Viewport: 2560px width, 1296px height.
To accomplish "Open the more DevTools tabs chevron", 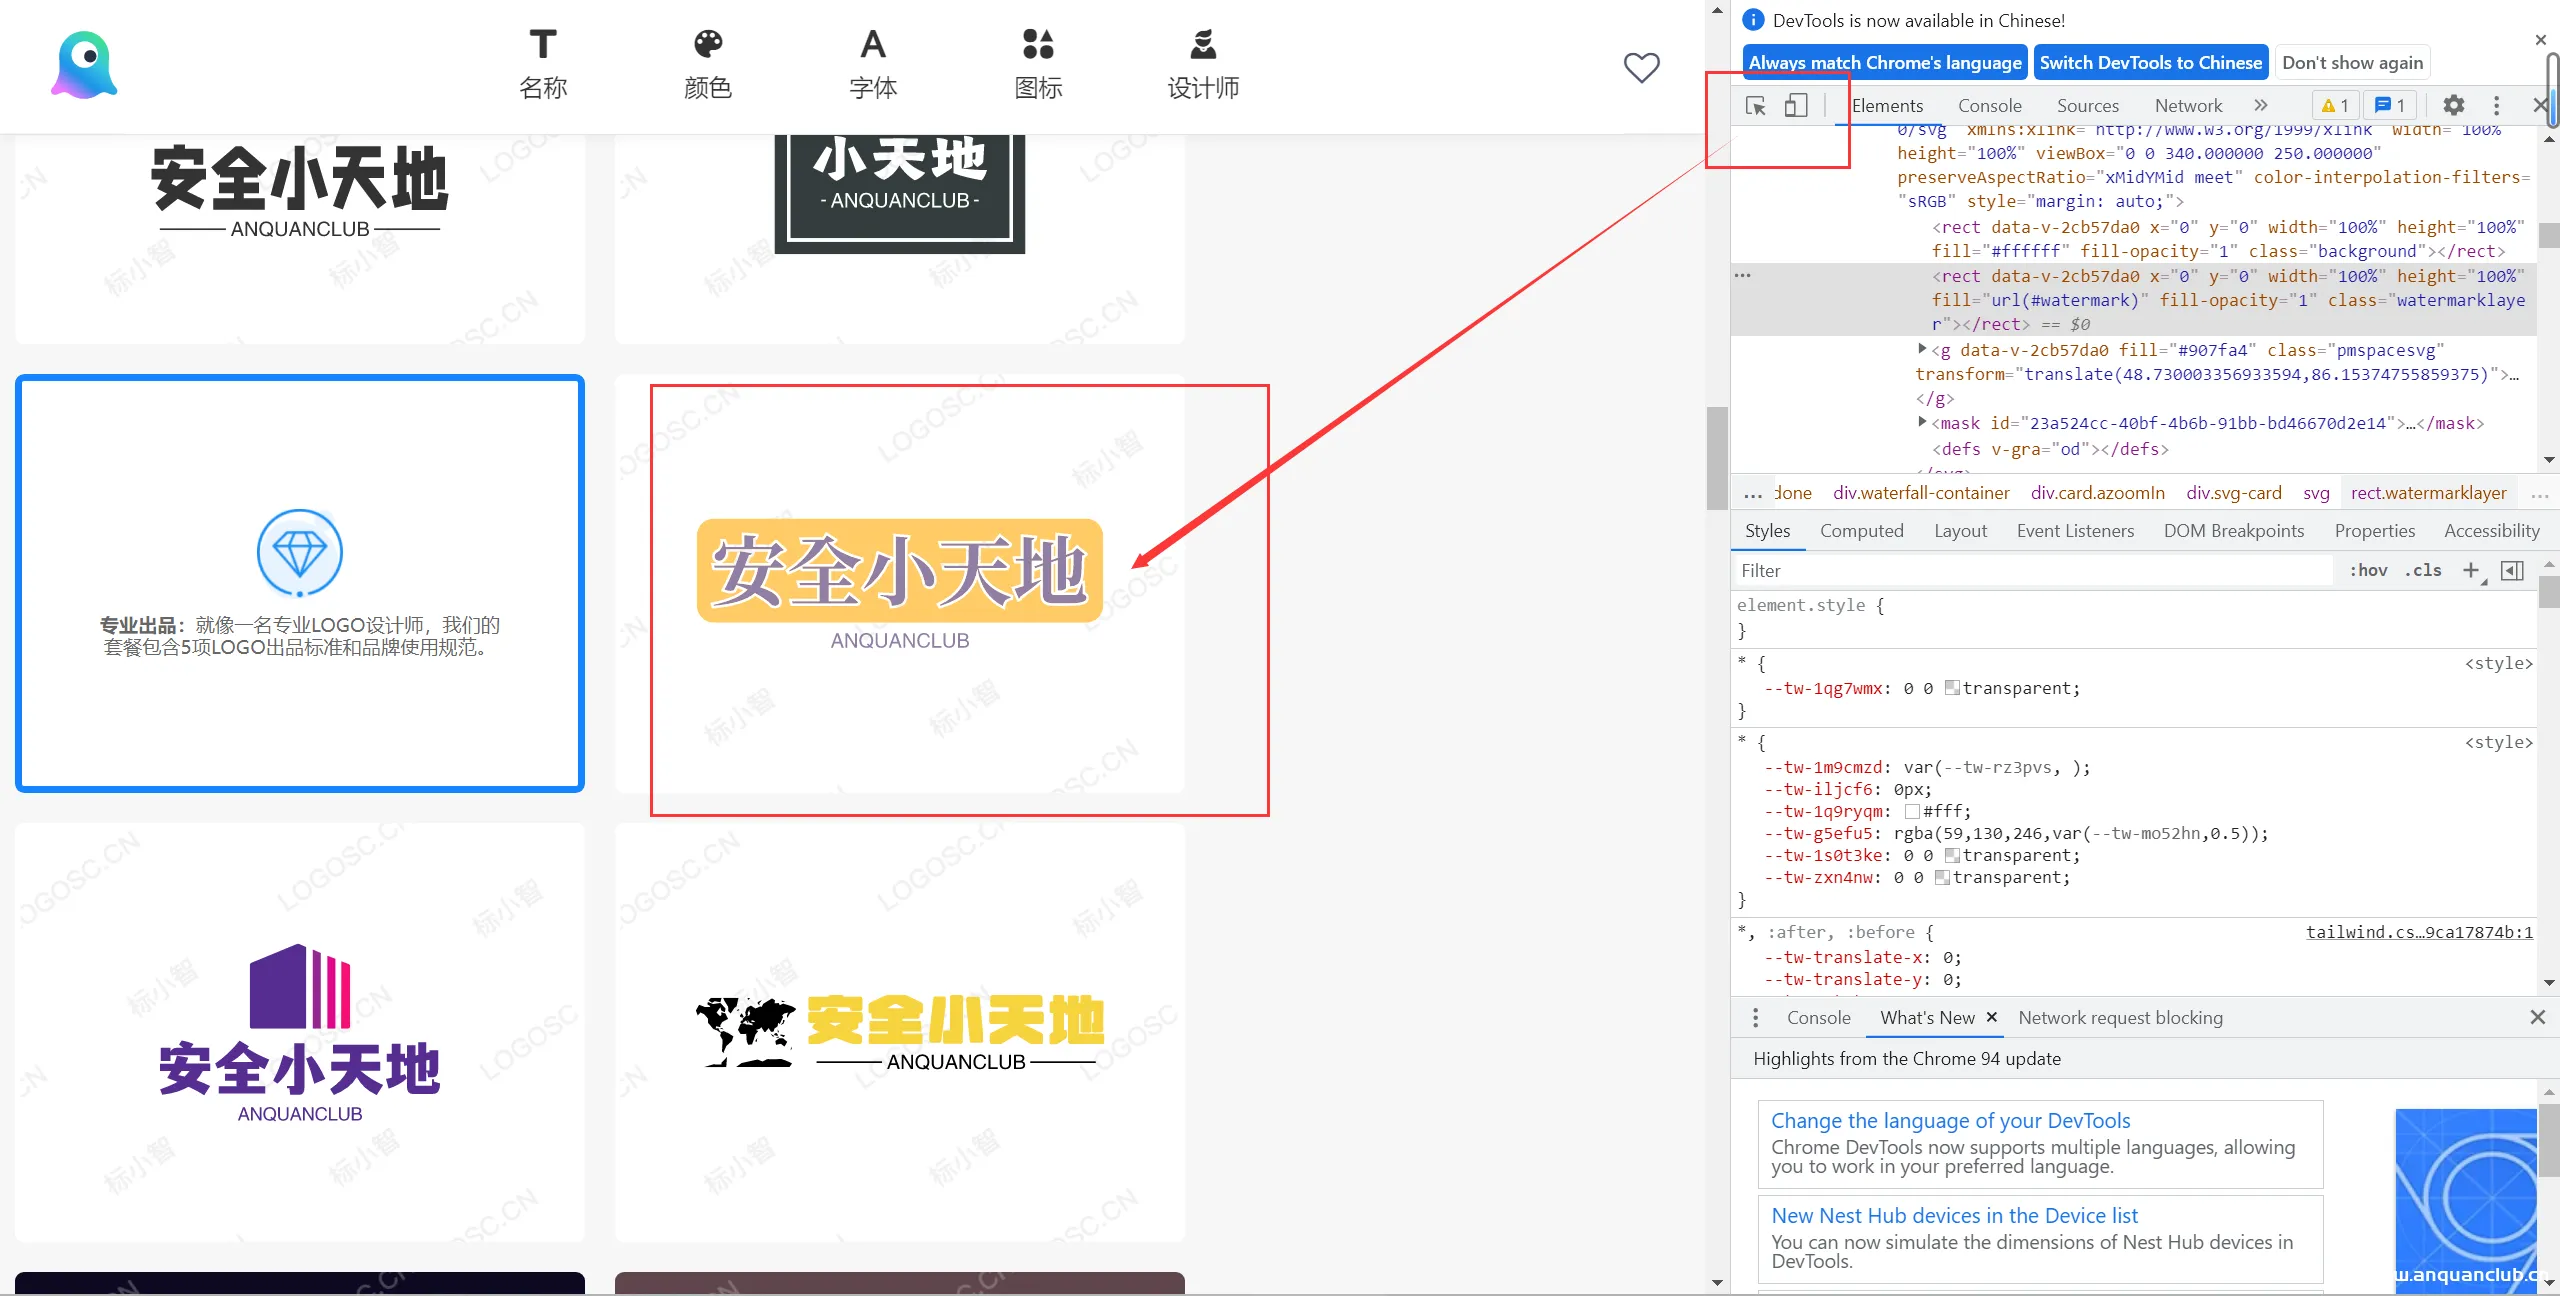I will pyautogui.click(x=2261, y=105).
